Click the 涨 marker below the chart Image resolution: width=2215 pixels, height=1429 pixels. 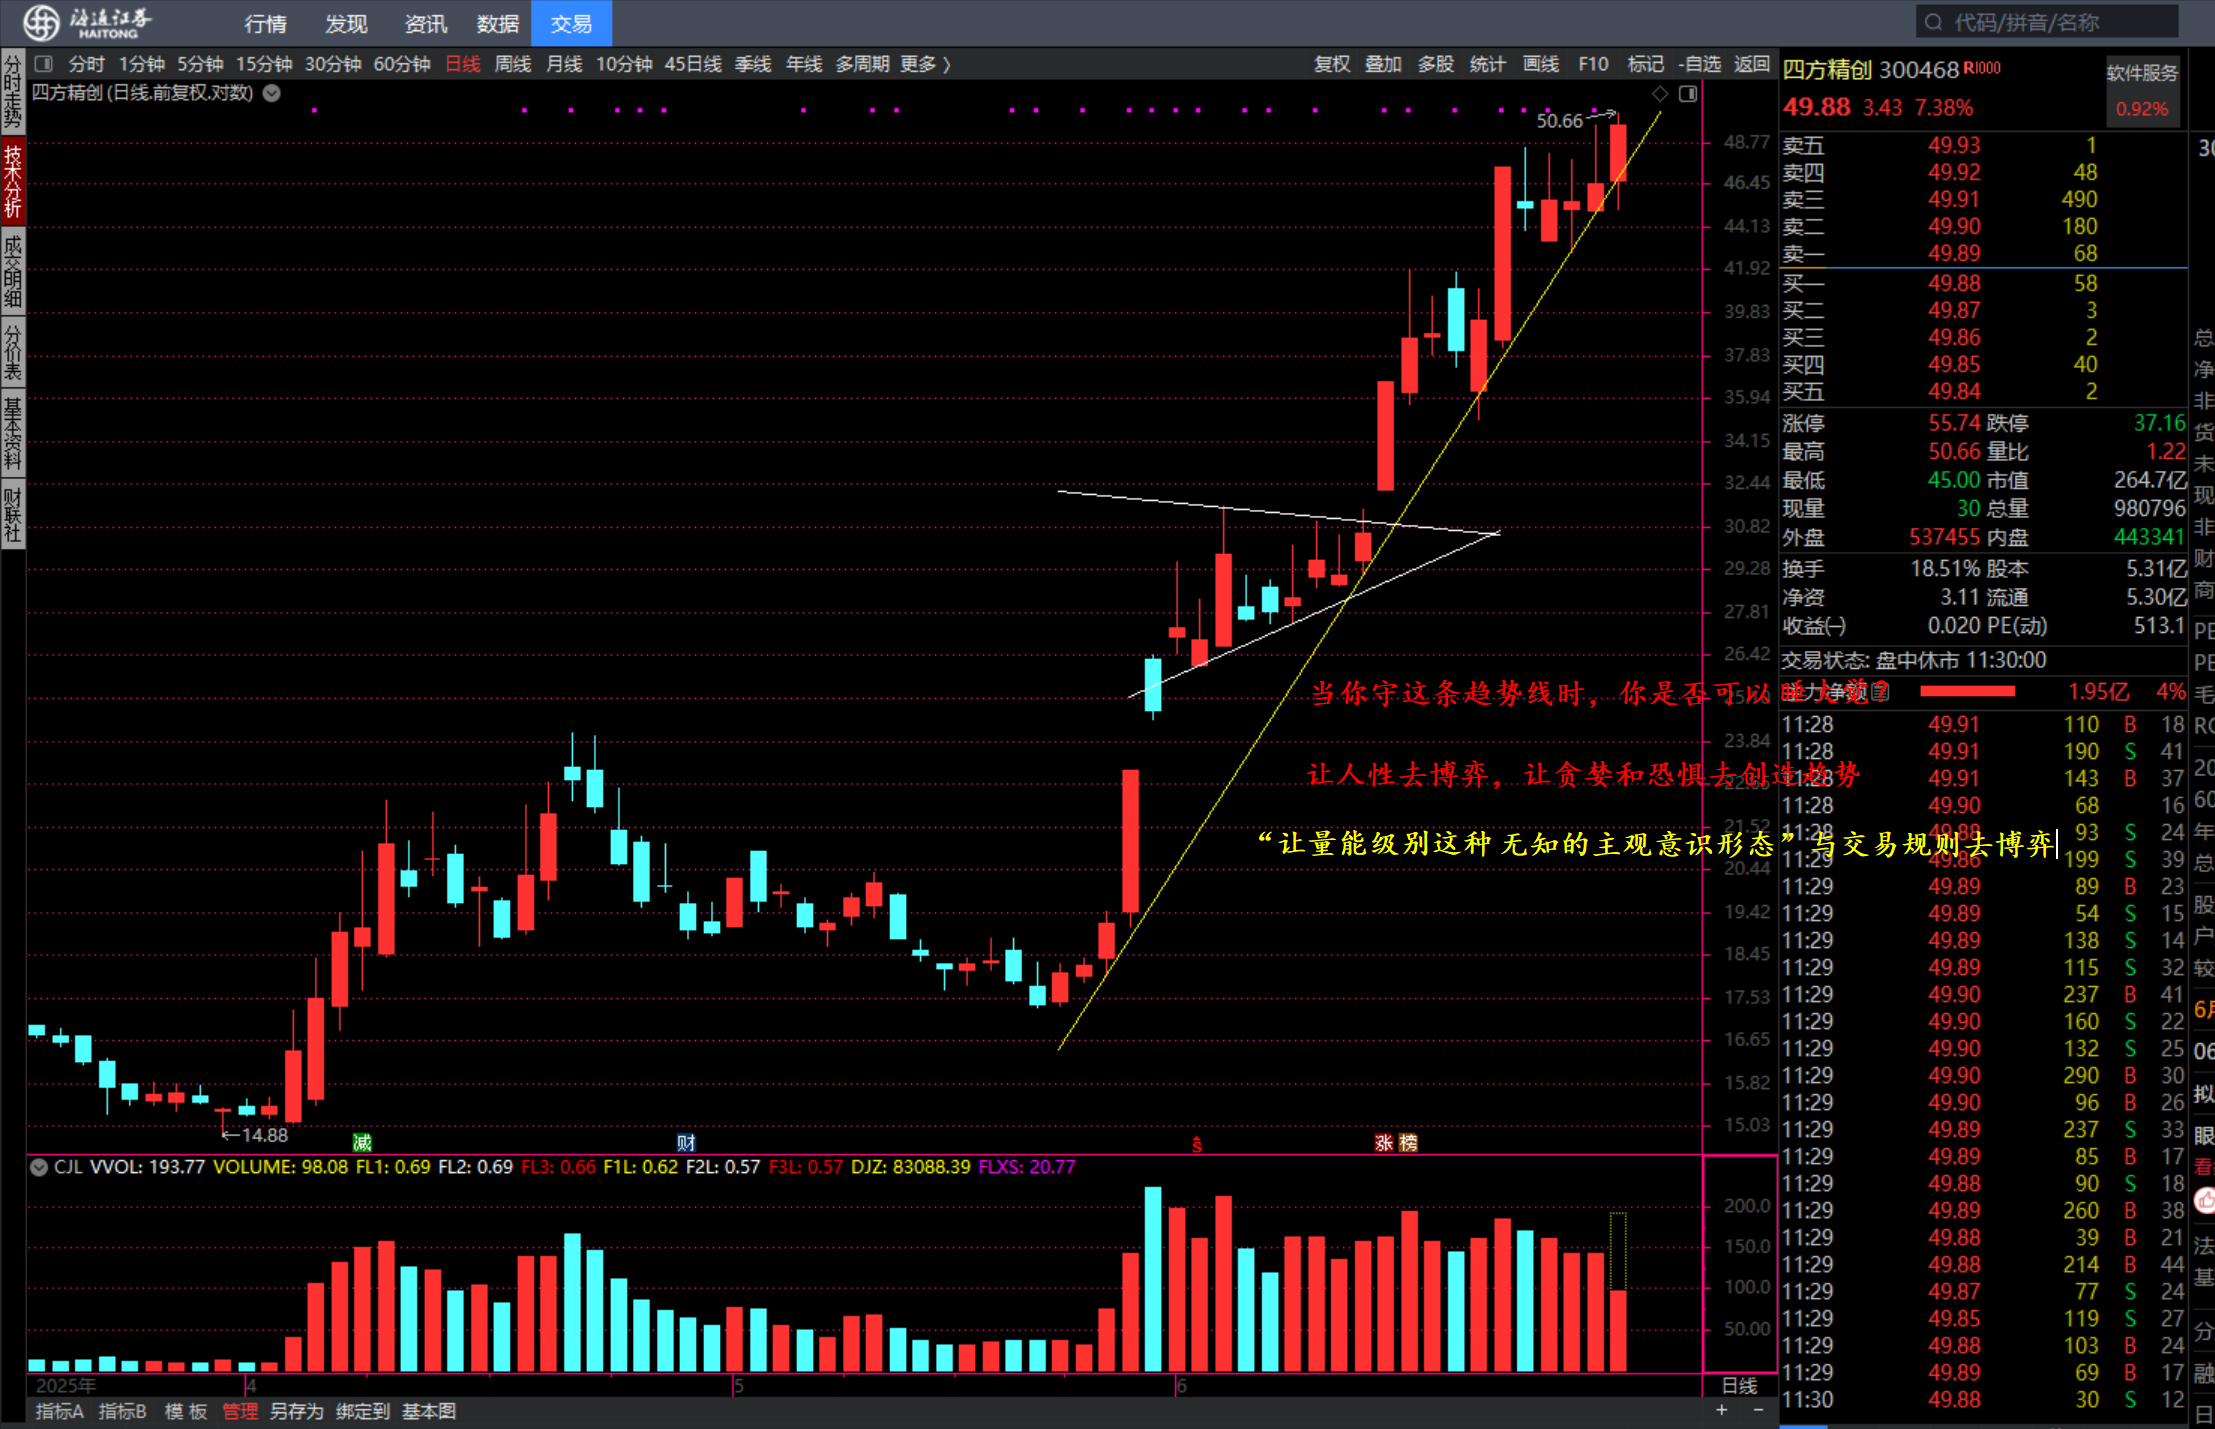[x=1384, y=1142]
